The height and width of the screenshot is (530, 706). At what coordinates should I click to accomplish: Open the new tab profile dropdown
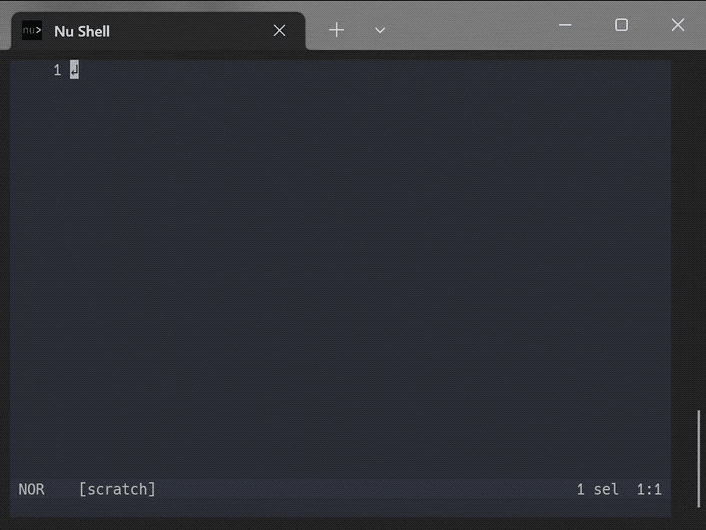[380, 31]
